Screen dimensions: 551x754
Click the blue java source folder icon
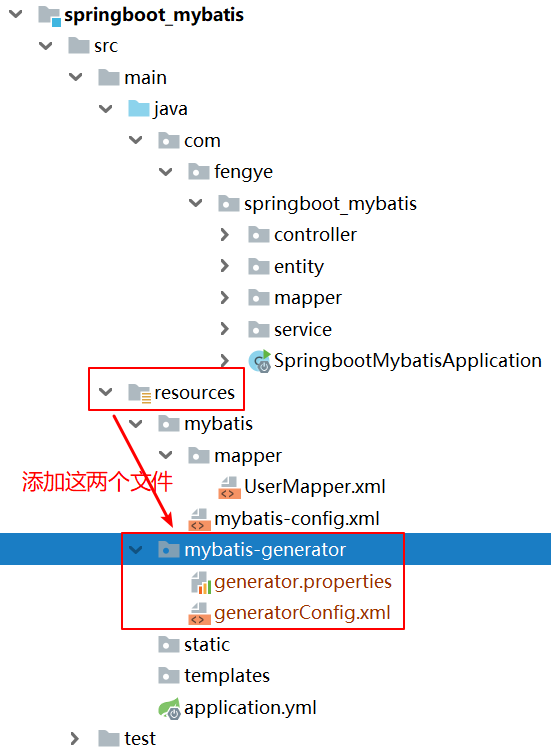point(139,109)
